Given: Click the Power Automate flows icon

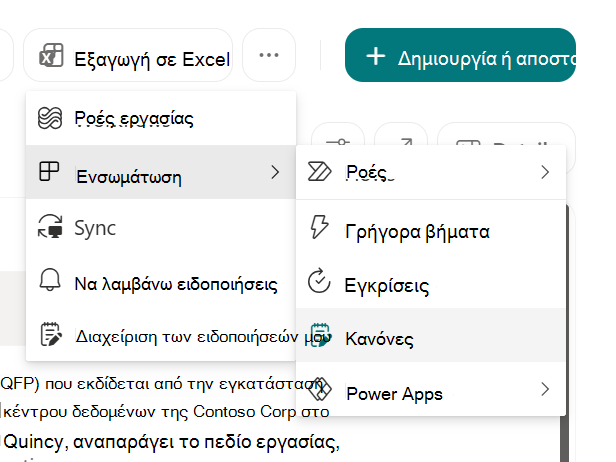Looking at the screenshot, I should click(x=319, y=172).
